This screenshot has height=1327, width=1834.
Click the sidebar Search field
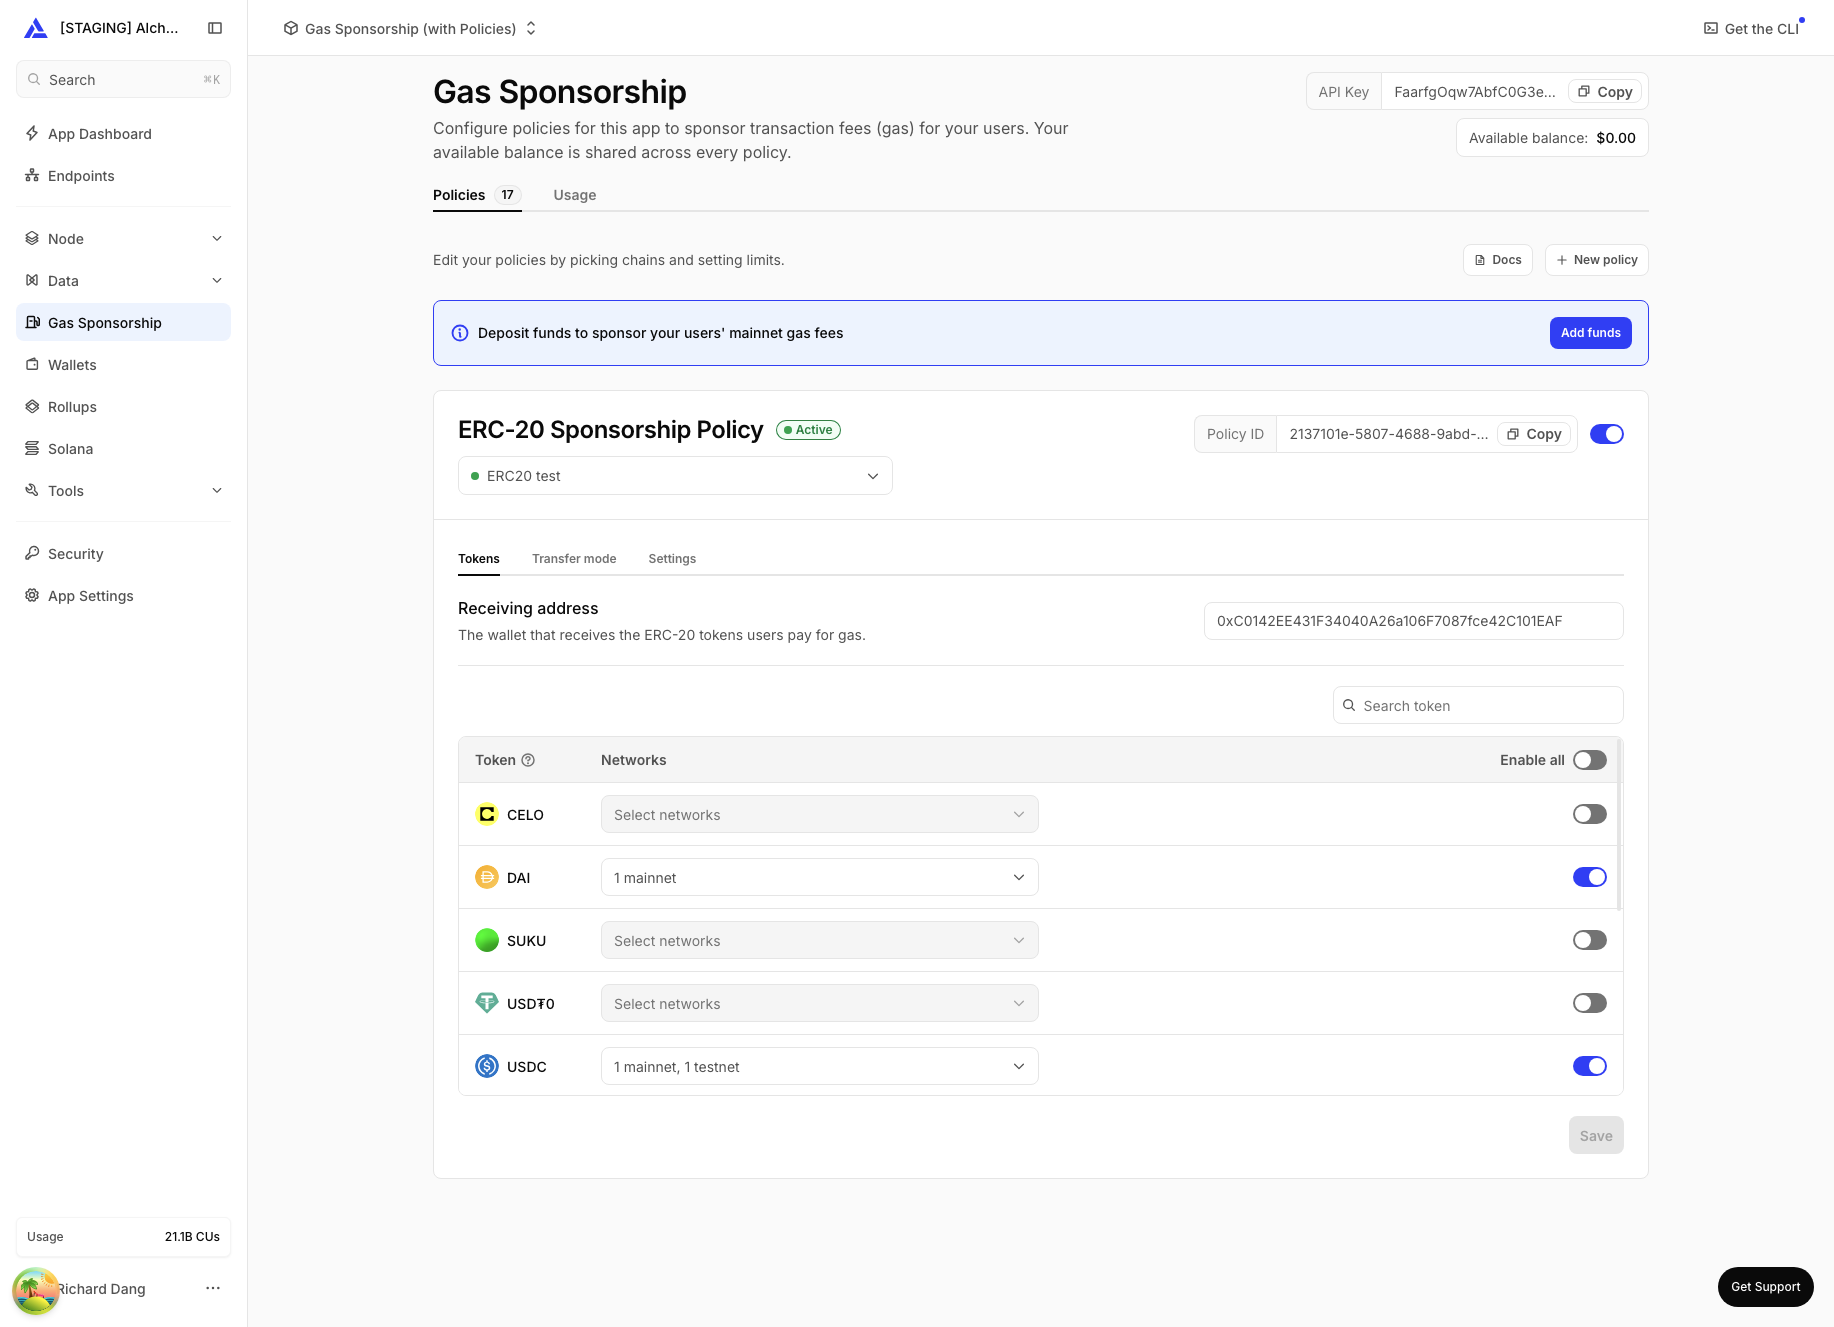point(123,79)
